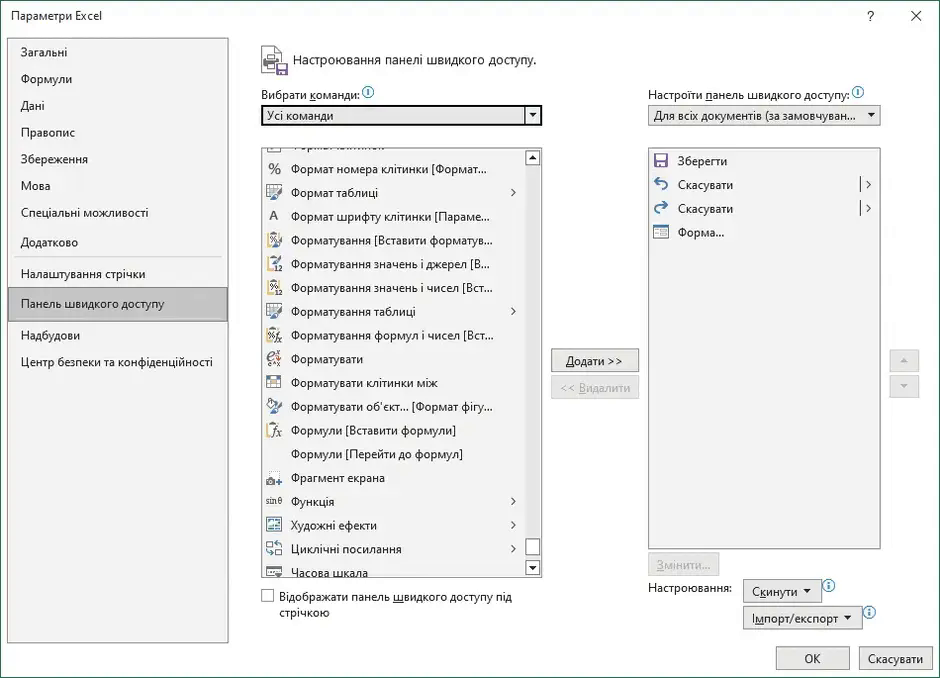
Task: Click the percent icon for Формат номера клітинки
Action: [x=274, y=169]
